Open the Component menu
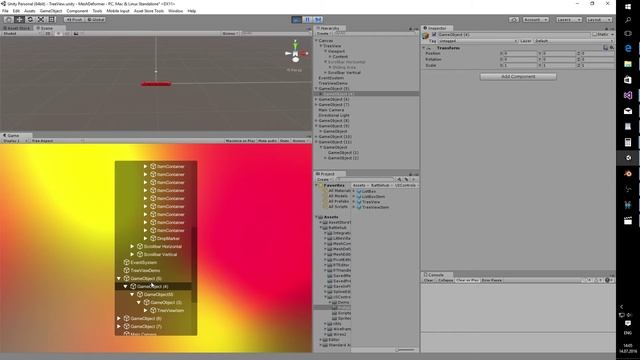The height and width of the screenshot is (360, 640). click(x=77, y=11)
